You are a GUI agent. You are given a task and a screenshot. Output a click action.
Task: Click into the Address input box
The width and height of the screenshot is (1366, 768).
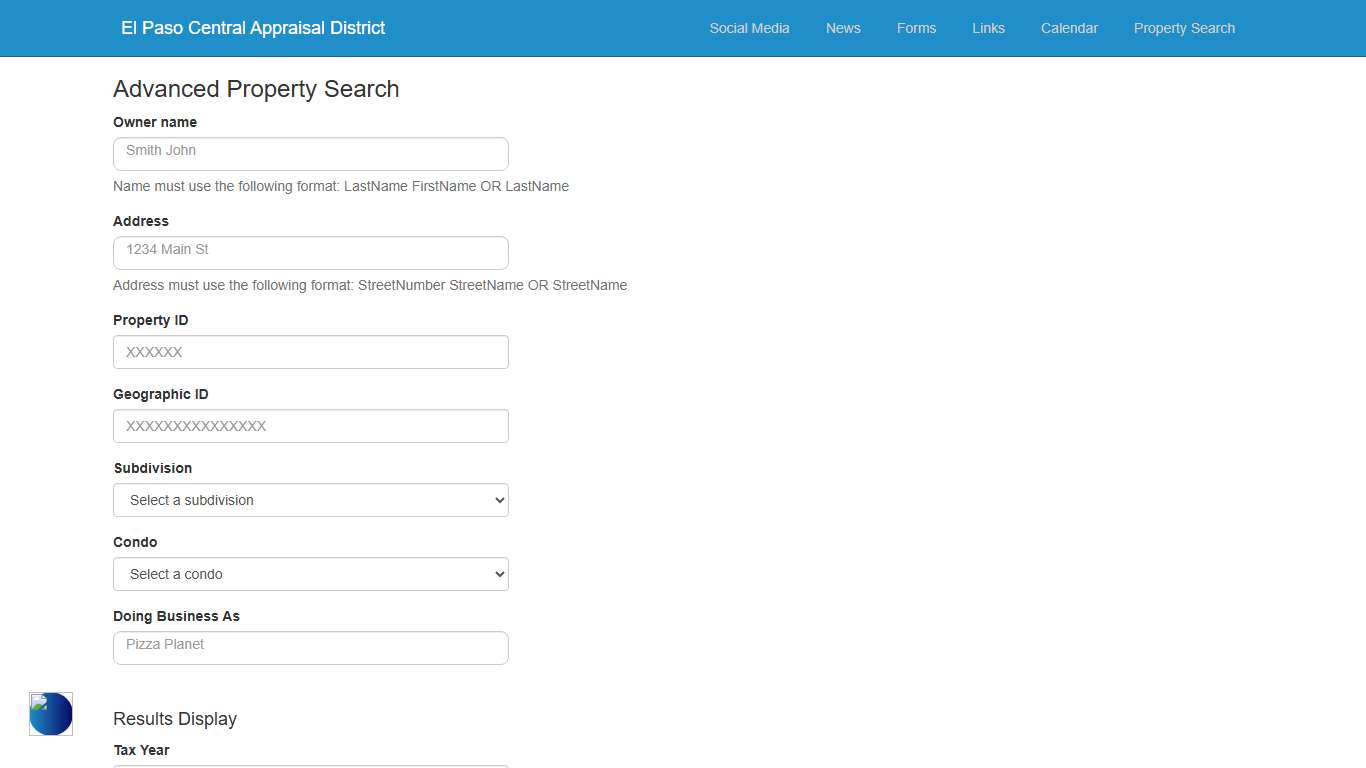click(x=310, y=253)
